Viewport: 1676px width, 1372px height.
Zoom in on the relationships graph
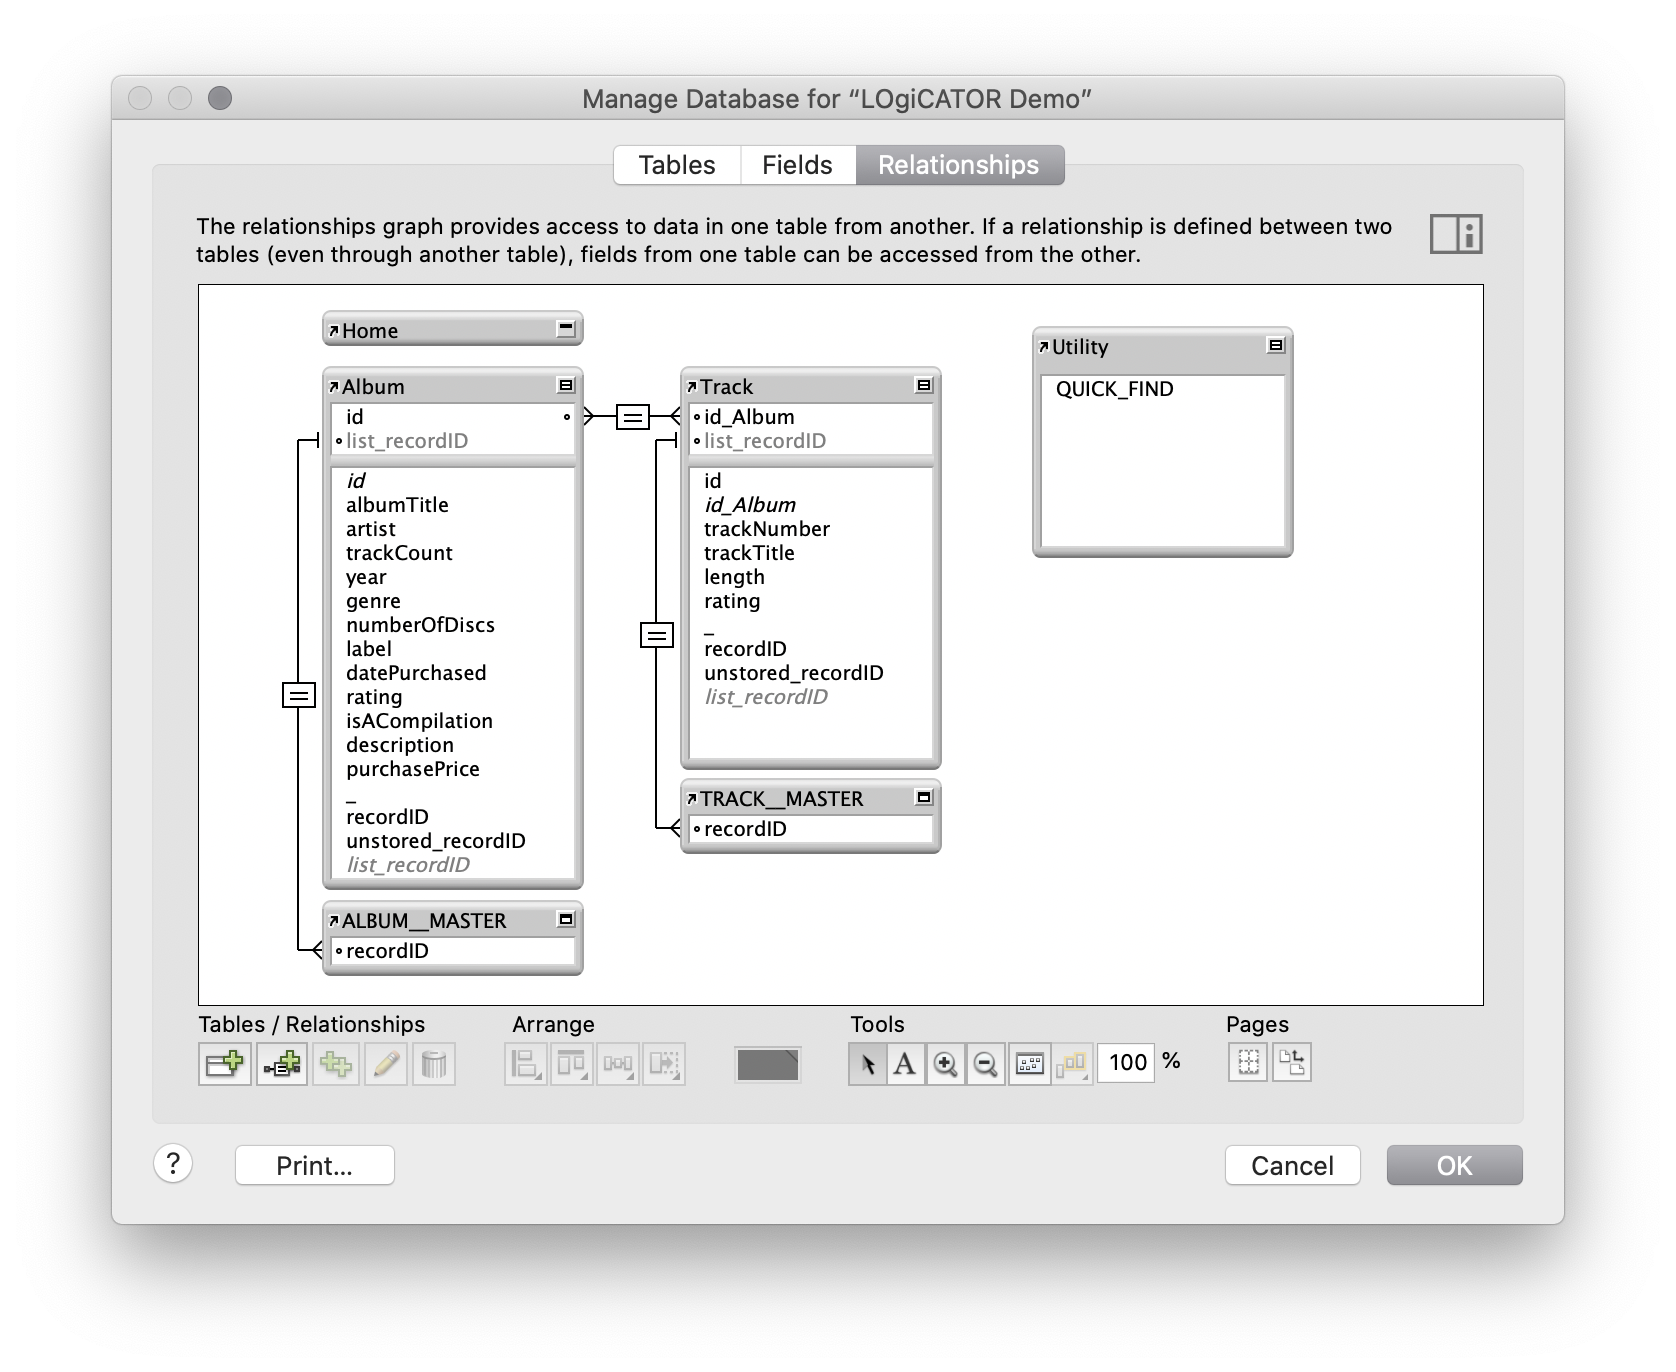click(x=945, y=1064)
